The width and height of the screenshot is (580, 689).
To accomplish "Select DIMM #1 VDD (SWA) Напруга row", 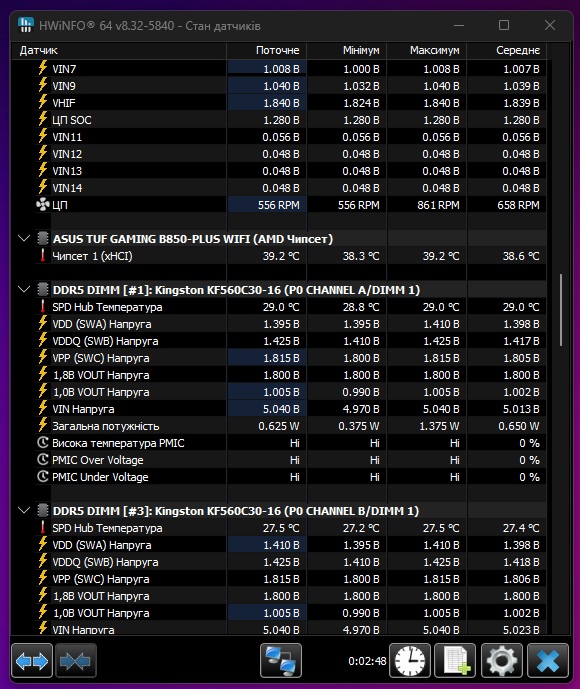I will pos(290,324).
